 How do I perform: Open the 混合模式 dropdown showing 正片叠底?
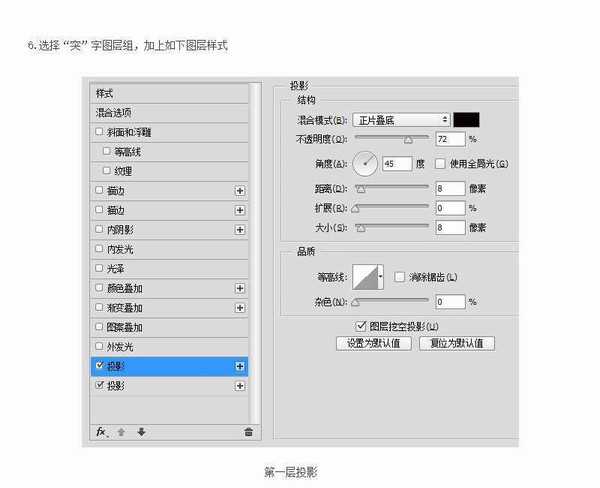(x=401, y=120)
